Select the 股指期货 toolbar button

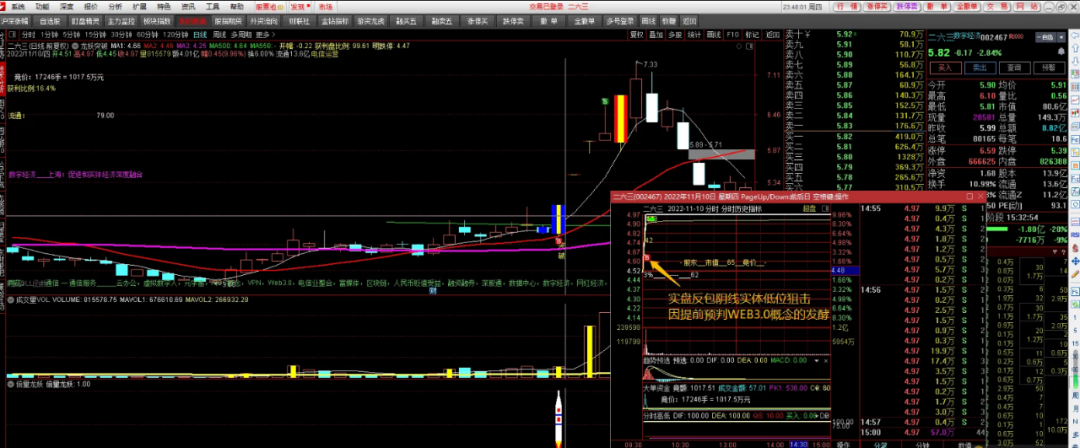tap(228, 21)
